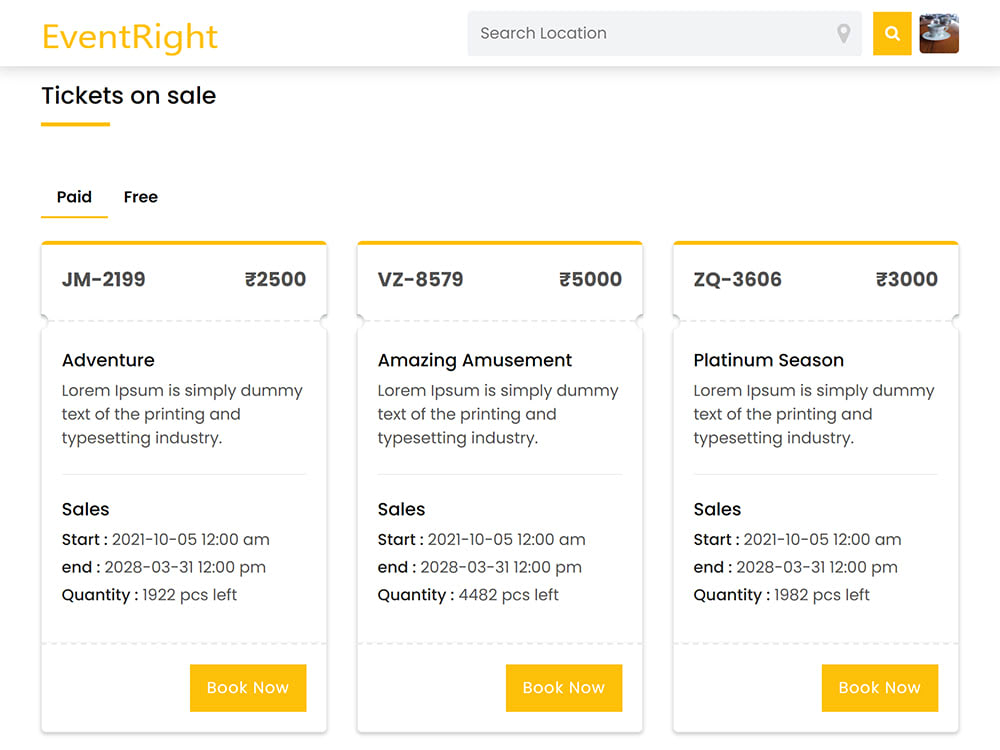Screen dimensions: 1000x750
Task: Click the yellow search magnifier button
Action: coord(892,33)
